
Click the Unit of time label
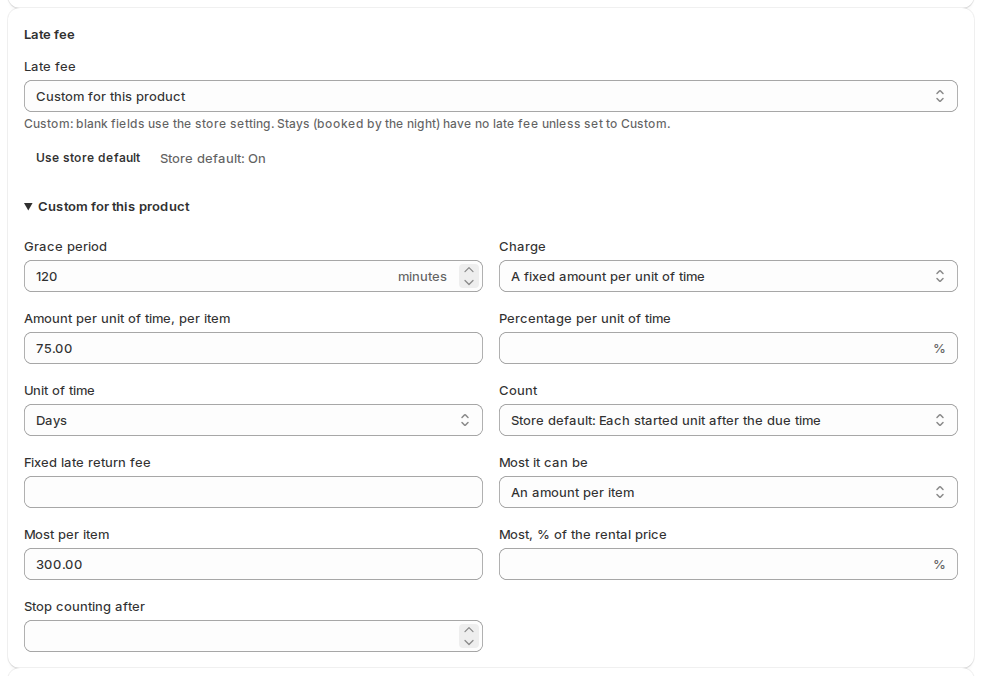pyautogui.click(x=59, y=391)
